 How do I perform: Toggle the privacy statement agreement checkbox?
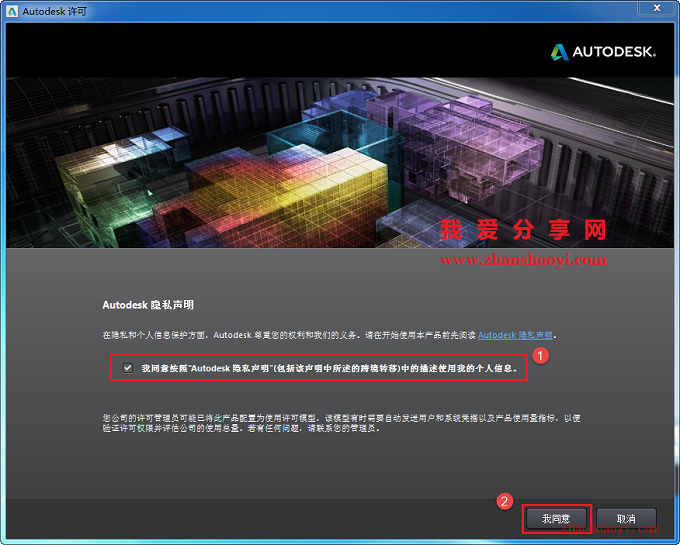128,368
